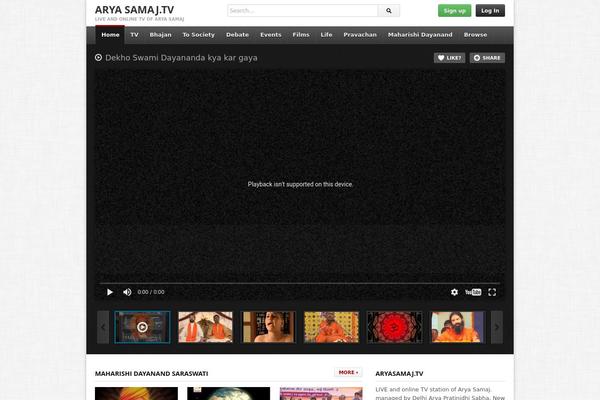Open the Maharishi Dayanand menu item

pos(420,35)
